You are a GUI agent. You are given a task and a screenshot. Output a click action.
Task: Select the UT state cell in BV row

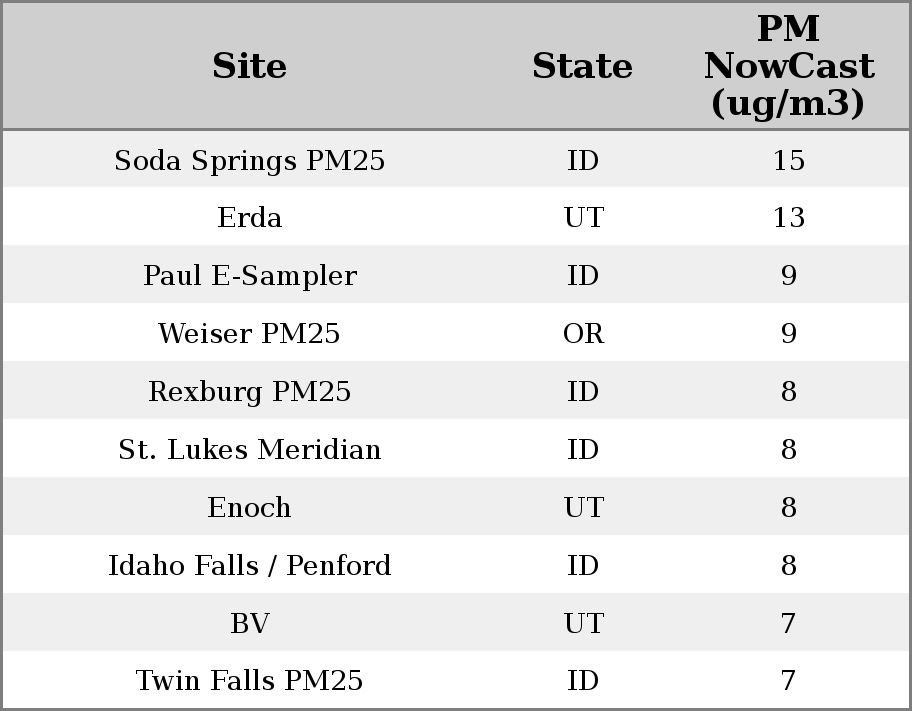click(x=583, y=624)
